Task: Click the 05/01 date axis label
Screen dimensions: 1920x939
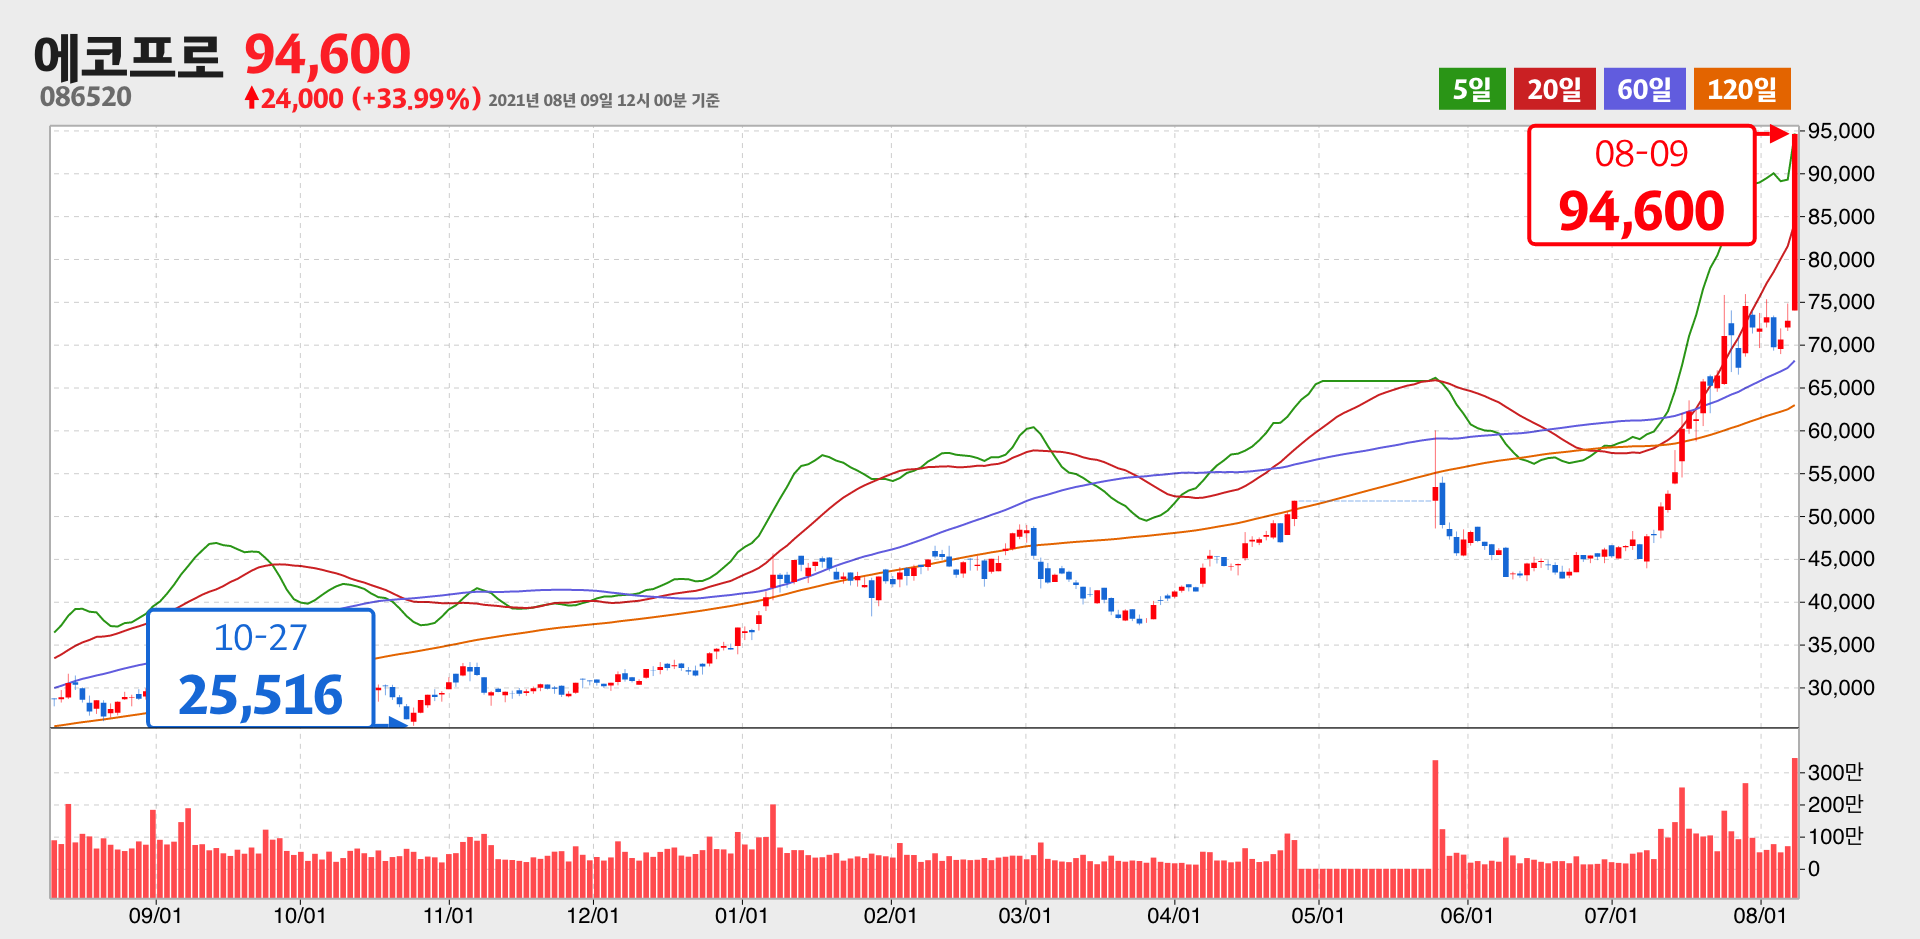Action: 1318,915
